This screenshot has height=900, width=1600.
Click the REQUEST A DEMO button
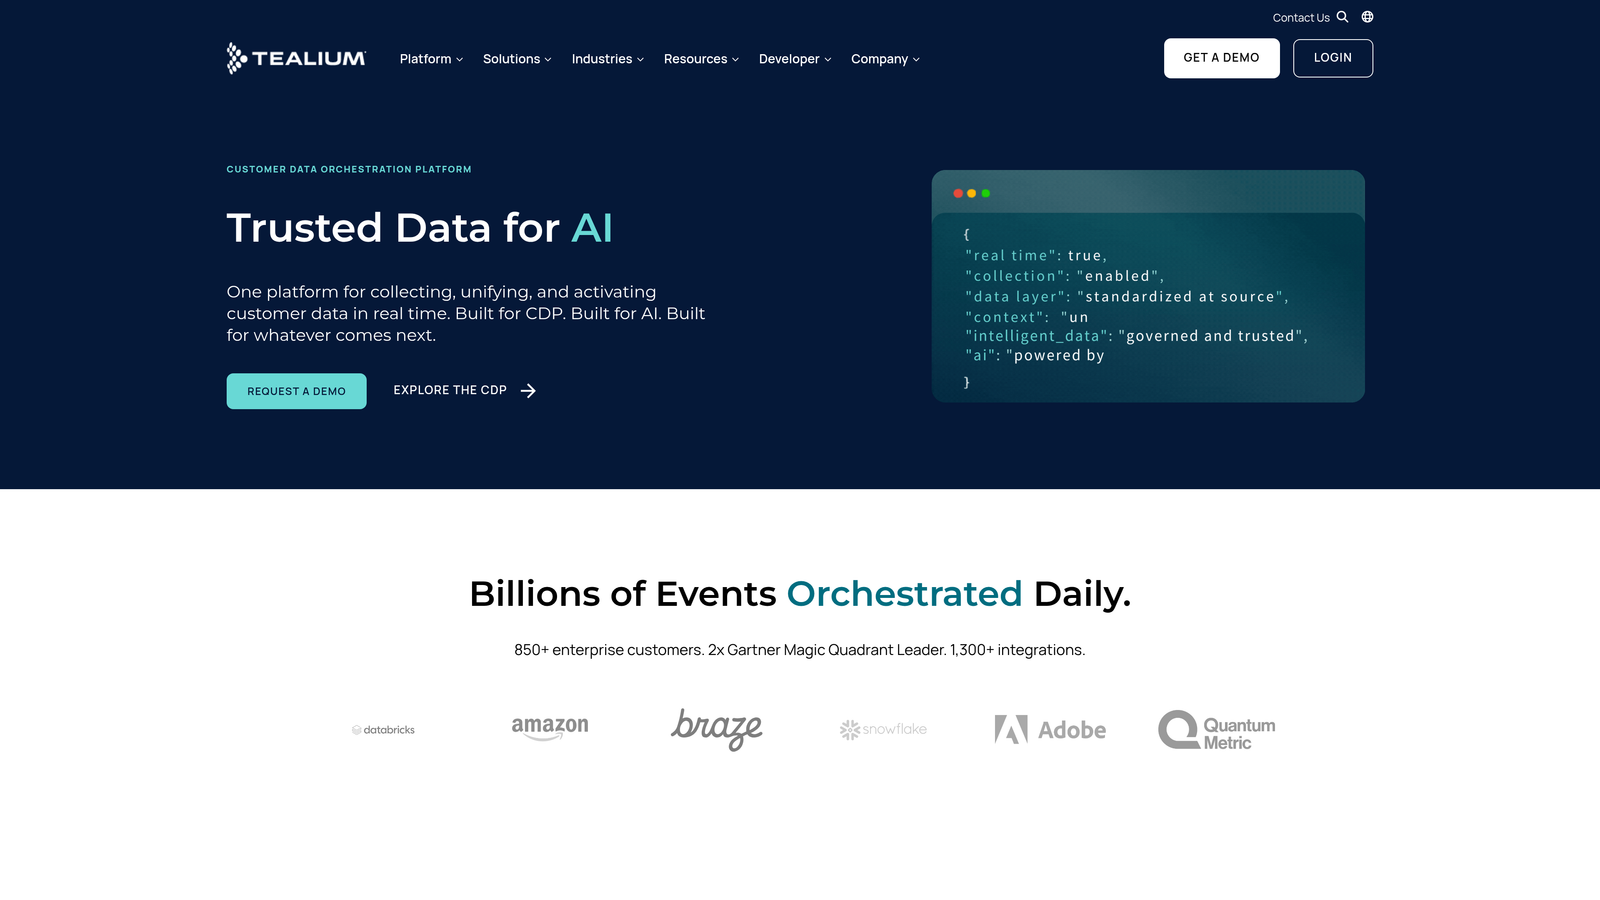click(296, 391)
